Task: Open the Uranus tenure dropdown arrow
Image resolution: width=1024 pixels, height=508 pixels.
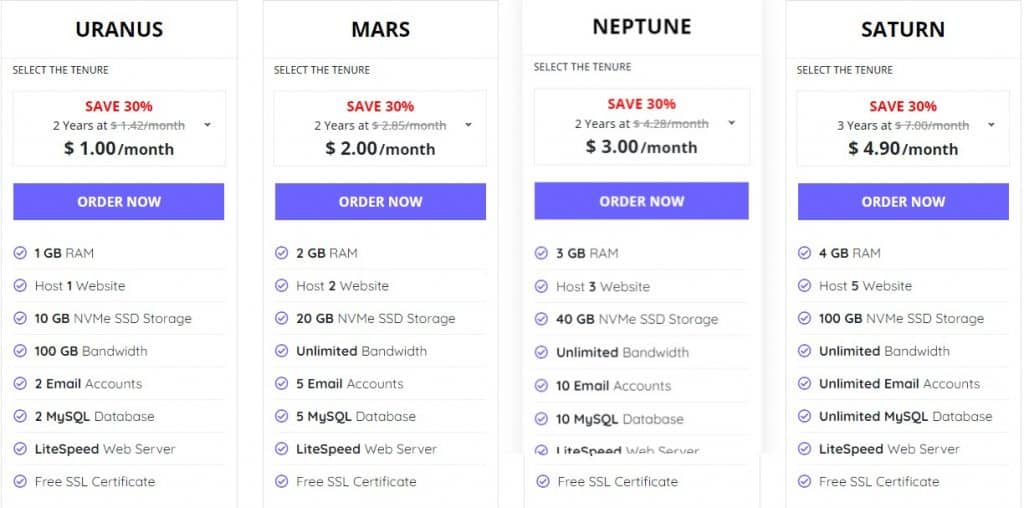Action: click(207, 125)
